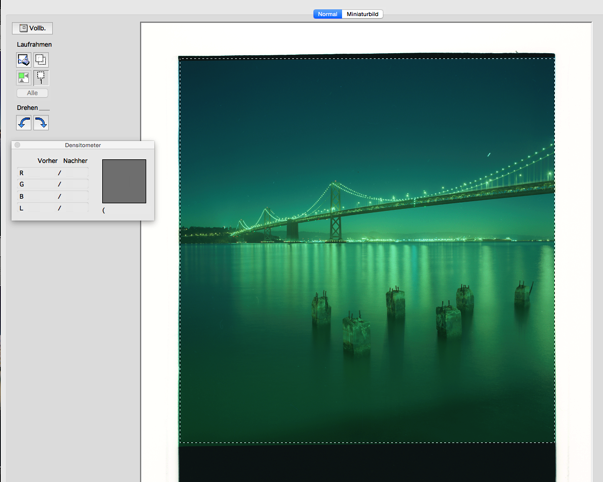
Task: Rotate image left with counterclockwise arrow
Action: click(24, 123)
